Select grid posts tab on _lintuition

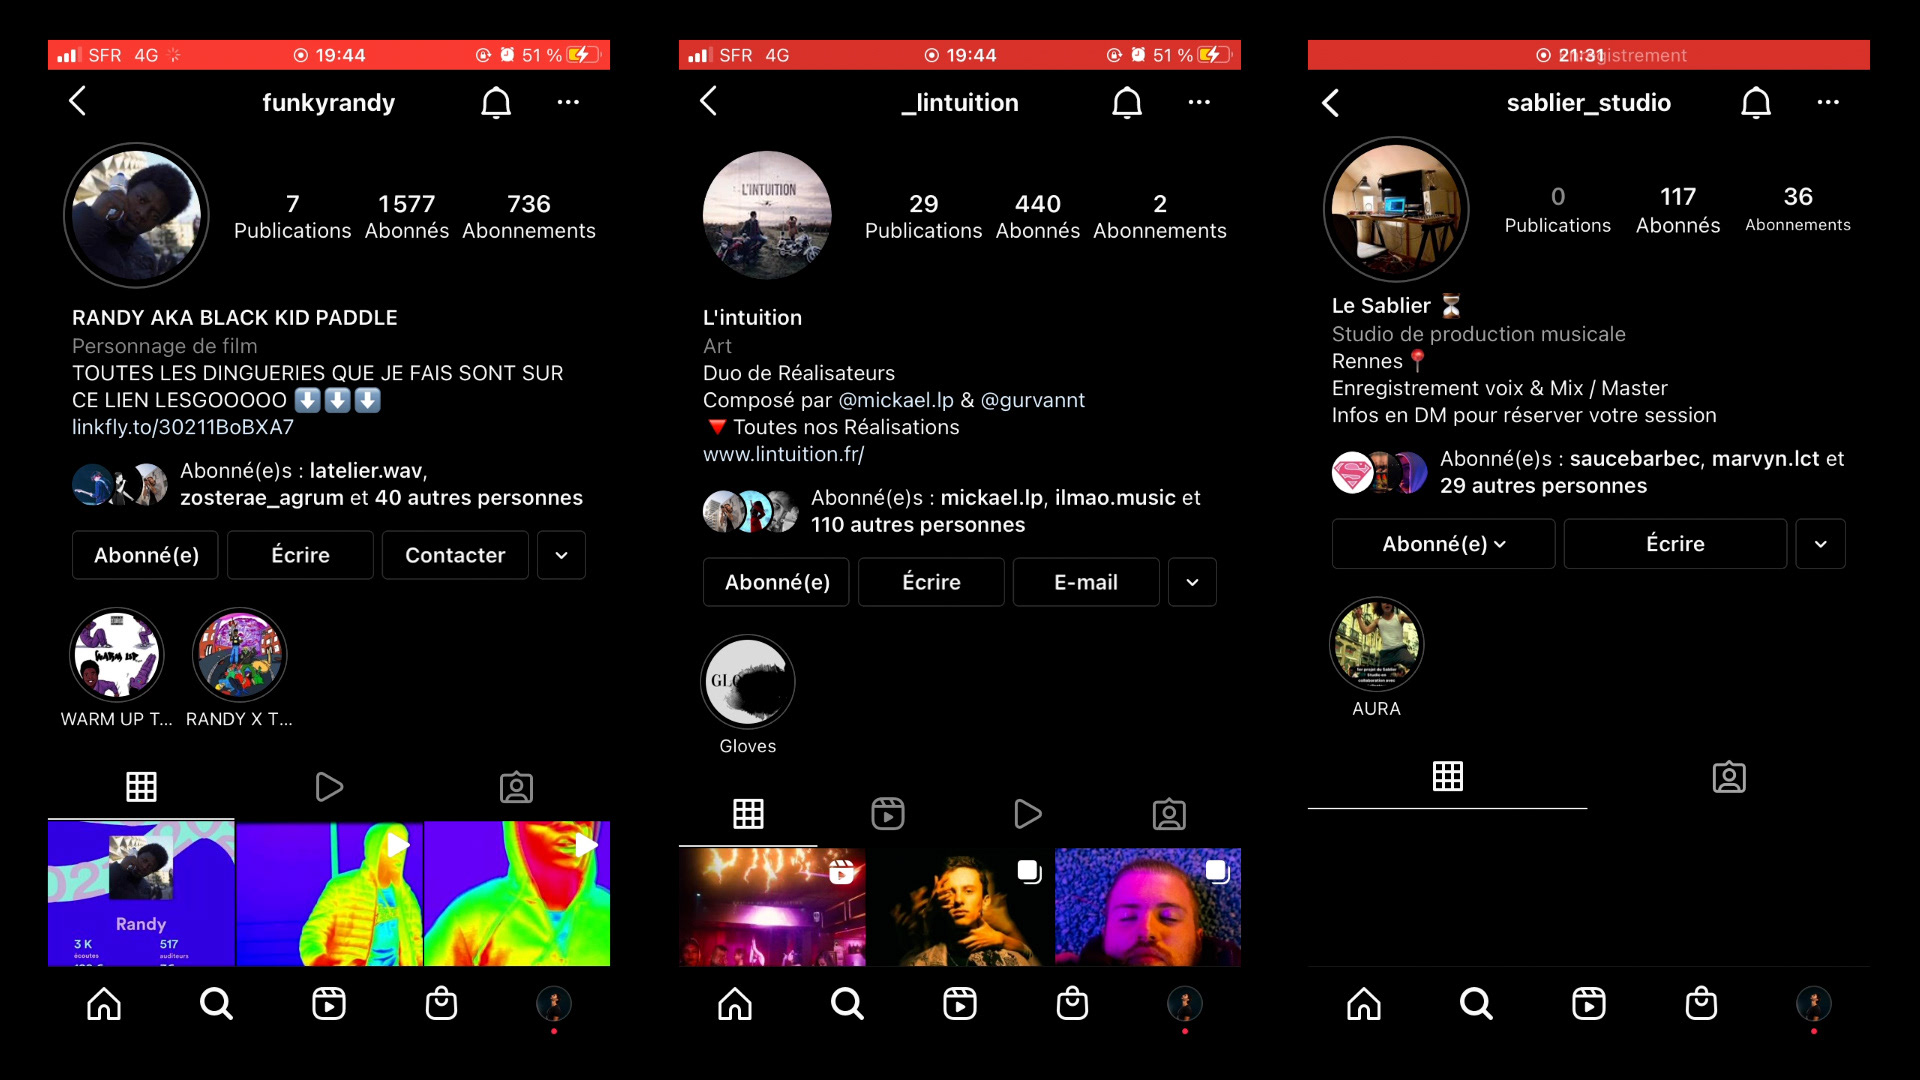(748, 814)
